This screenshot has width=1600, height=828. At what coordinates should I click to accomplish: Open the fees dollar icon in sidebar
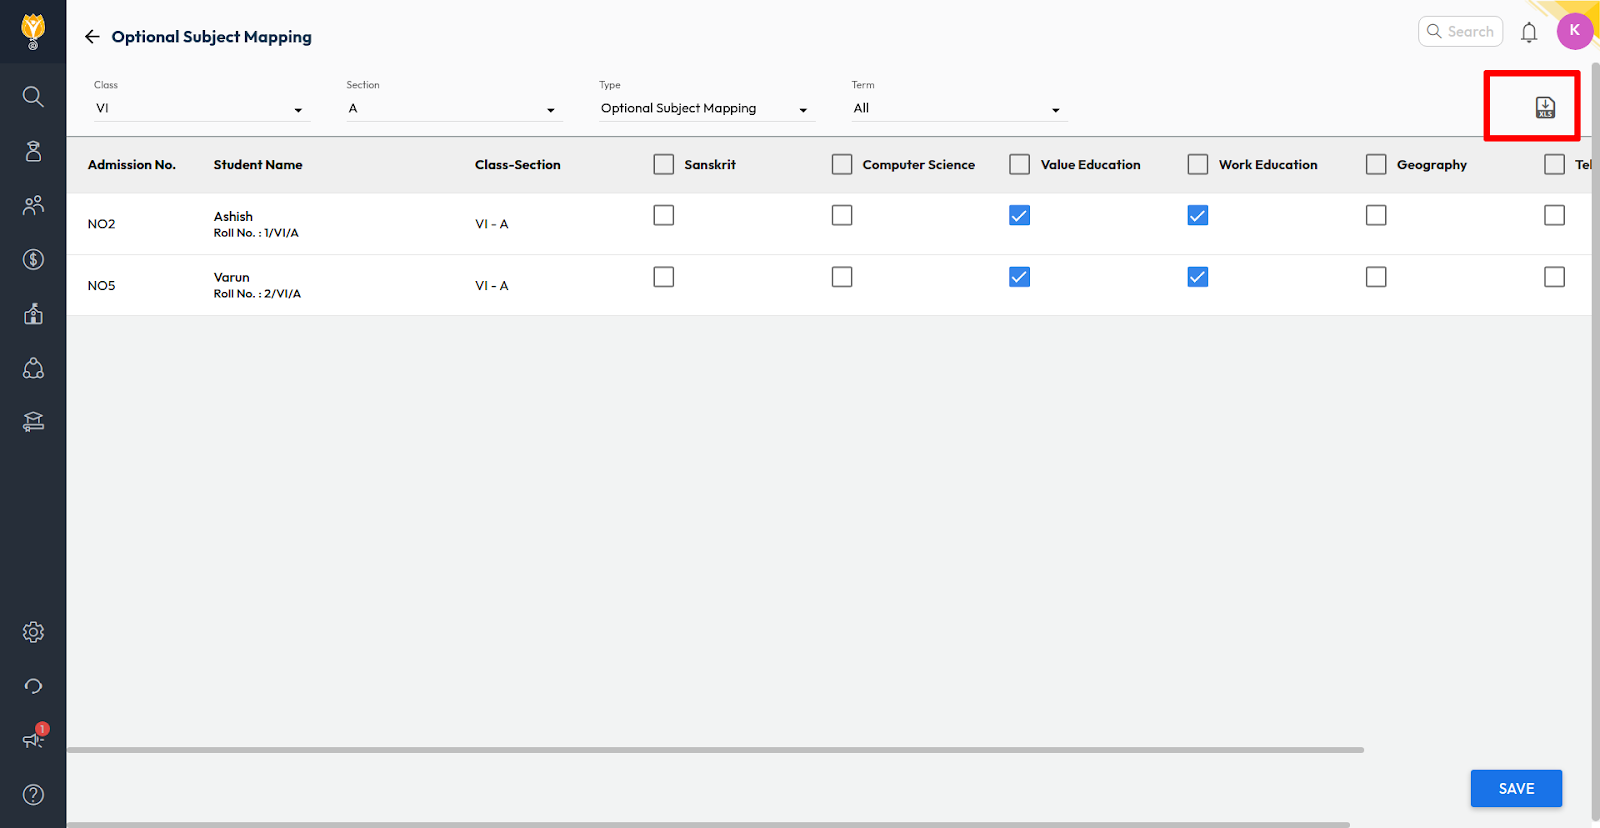click(33, 260)
